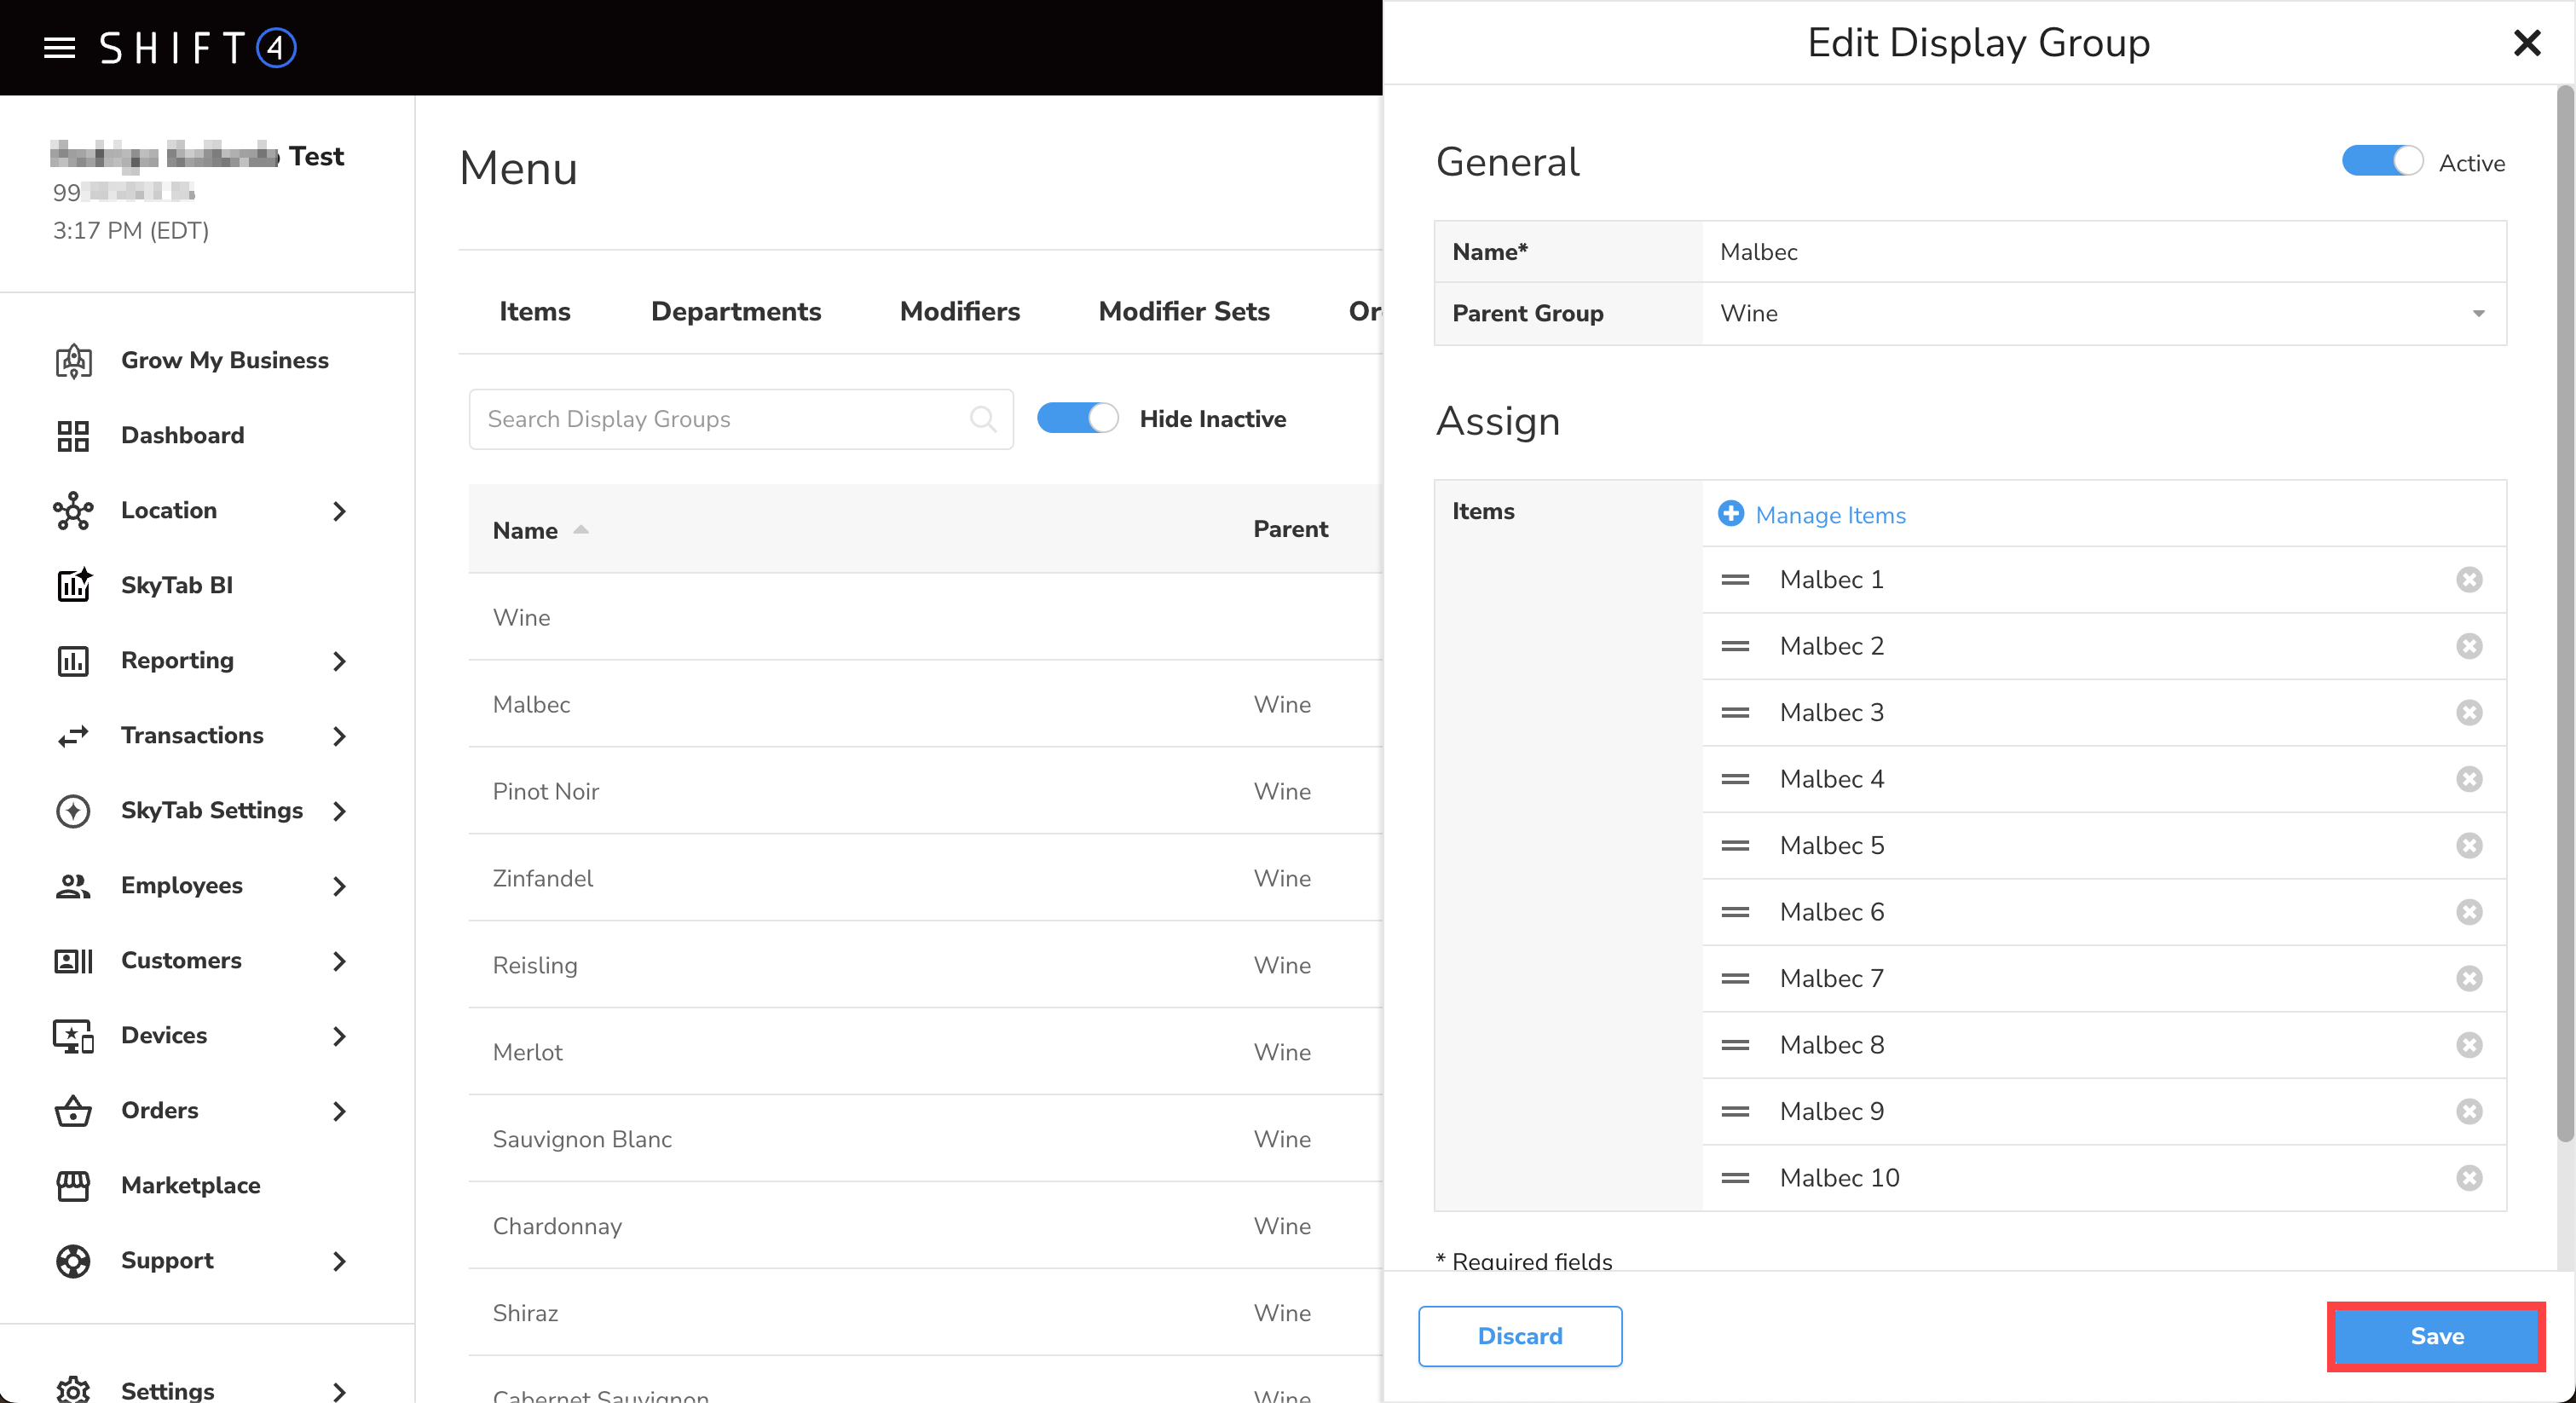Toggle the Hide Inactive switch
Screen dimensions: 2576x1403
pos(1077,419)
